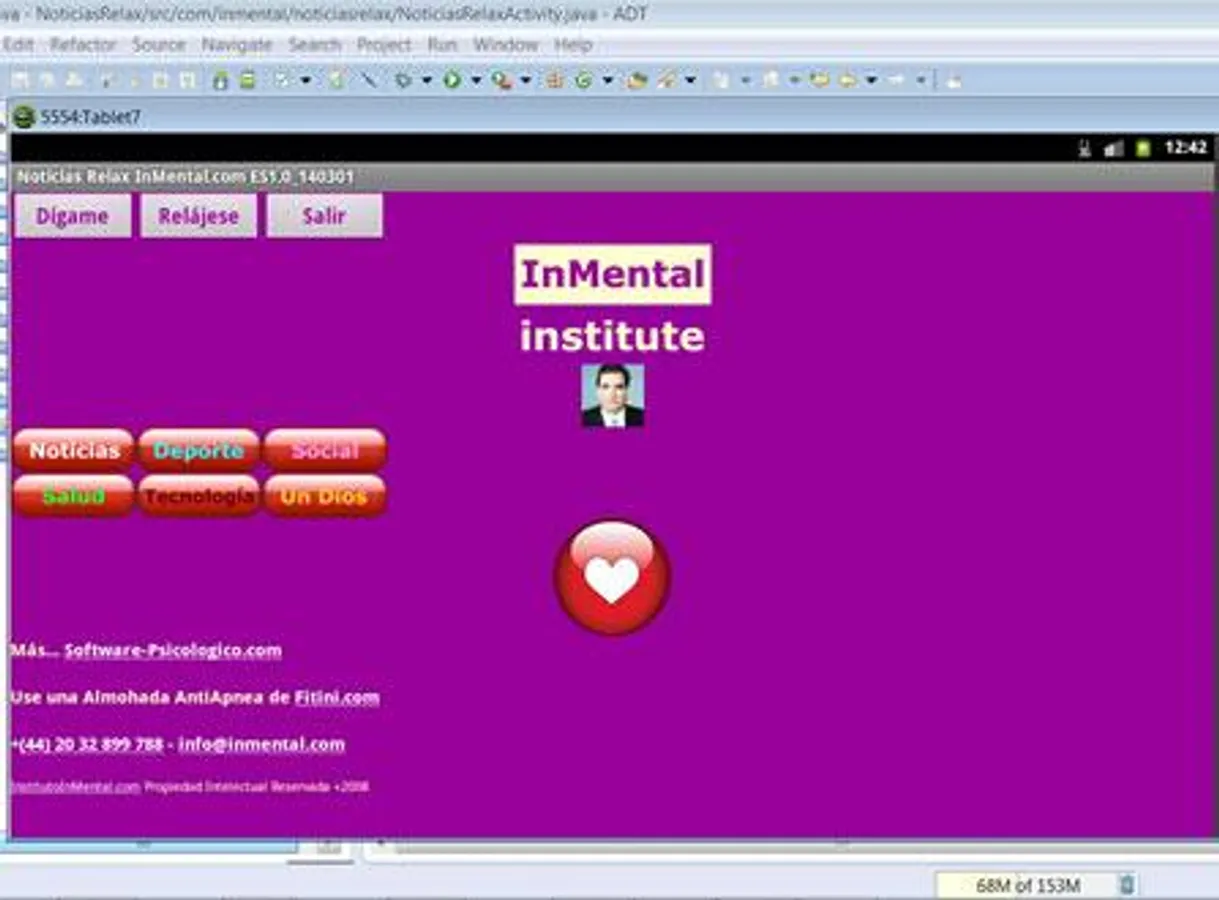This screenshot has width=1219, height=900.
Task: Click the emulator battery status icon
Action: pyautogui.click(x=1143, y=148)
